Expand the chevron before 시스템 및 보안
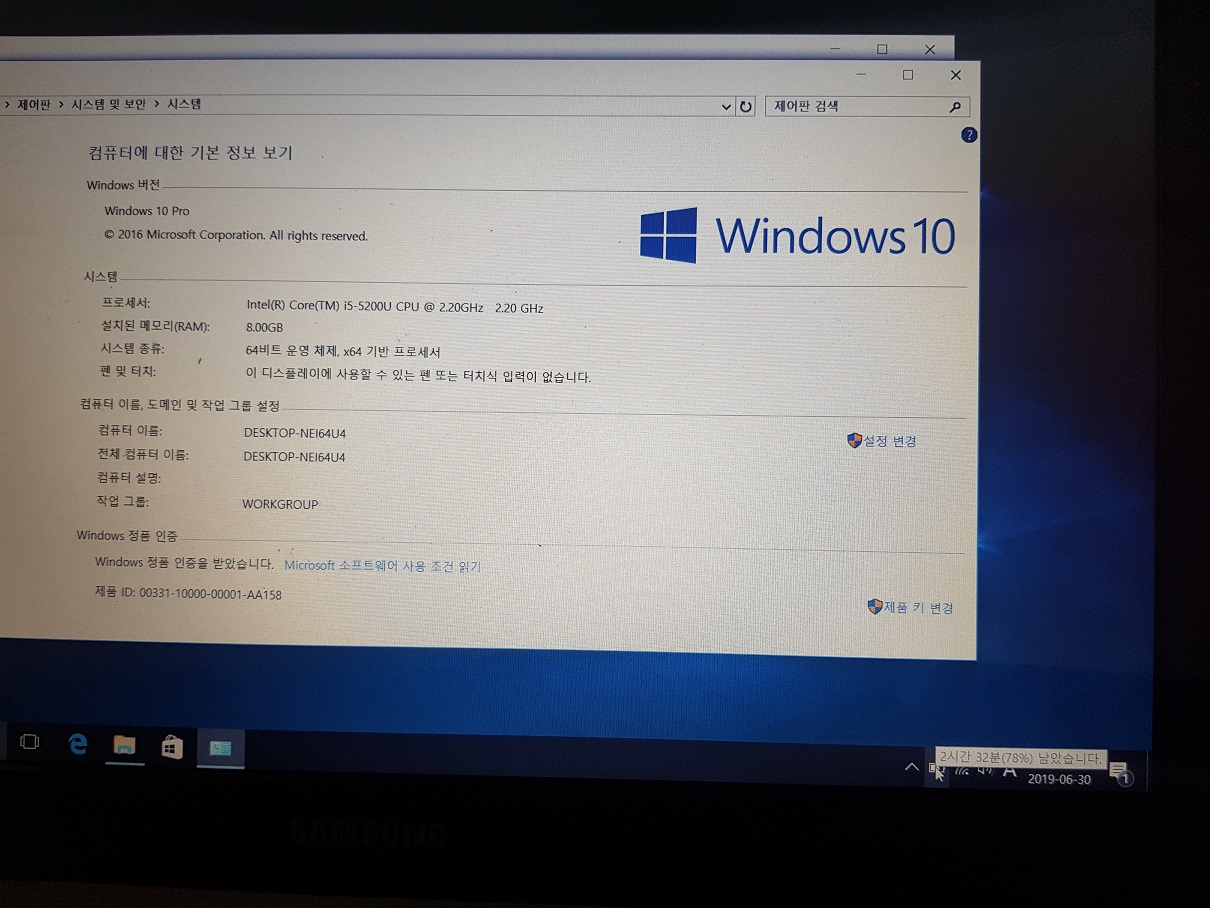The height and width of the screenshot is (908, 1210). (61, 104)
